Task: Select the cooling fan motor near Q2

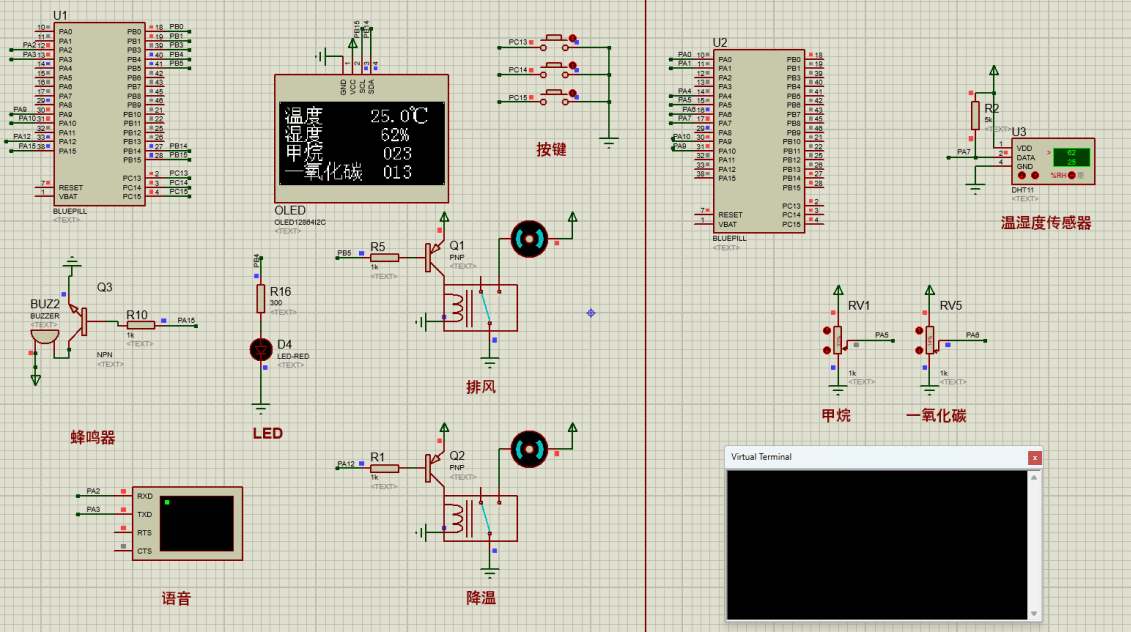Action: (x=529, y=449)
